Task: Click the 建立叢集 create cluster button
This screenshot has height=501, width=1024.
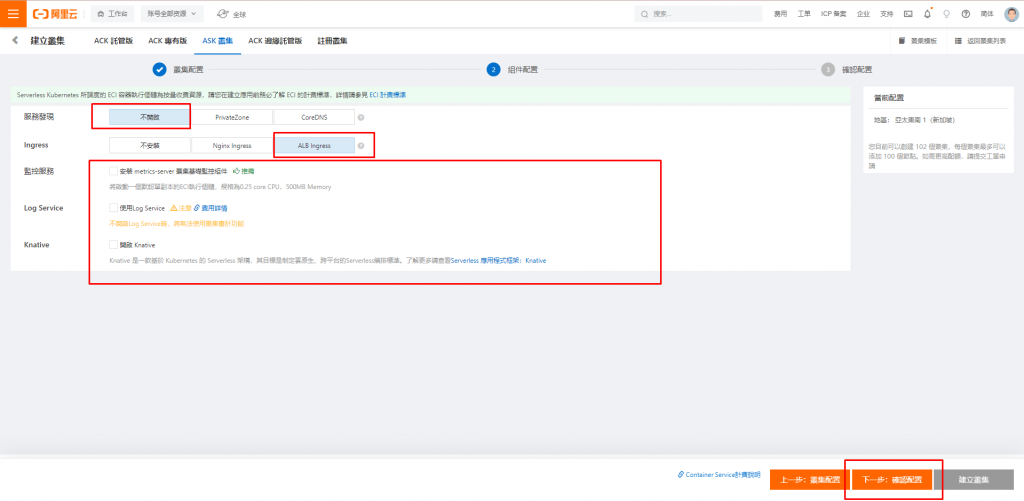Action: click(974, 479)
